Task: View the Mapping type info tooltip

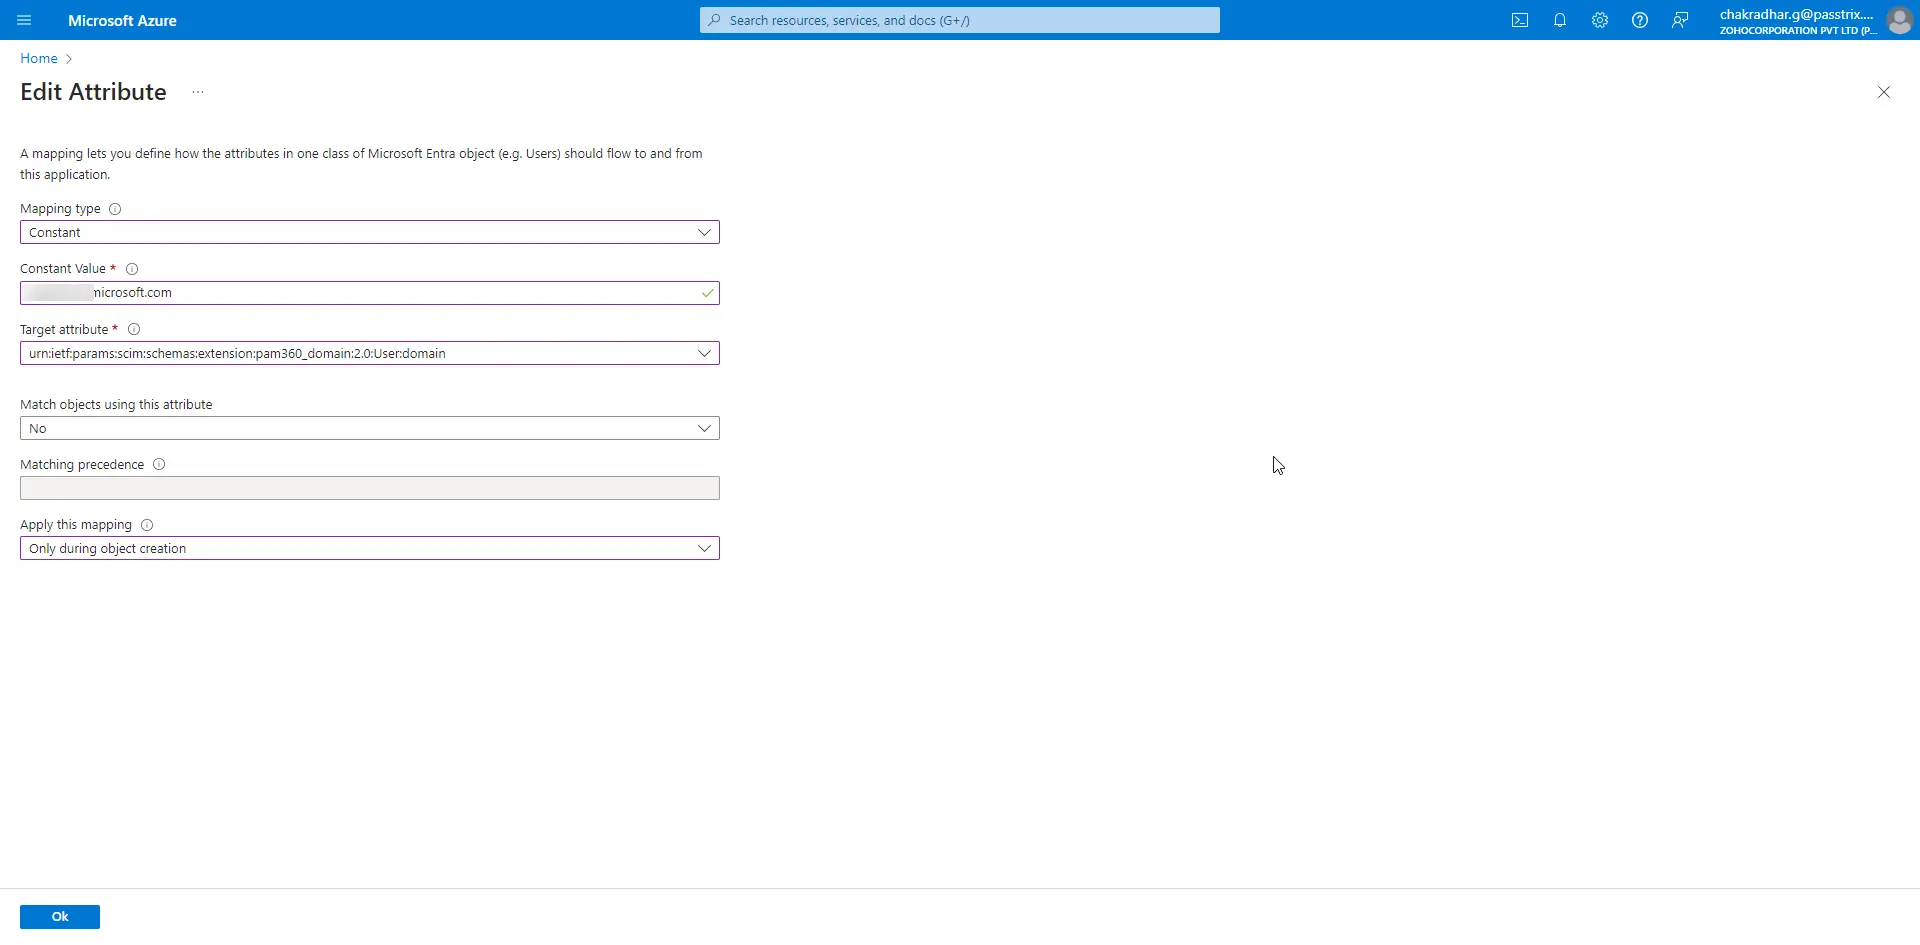Action: point(115,209)
